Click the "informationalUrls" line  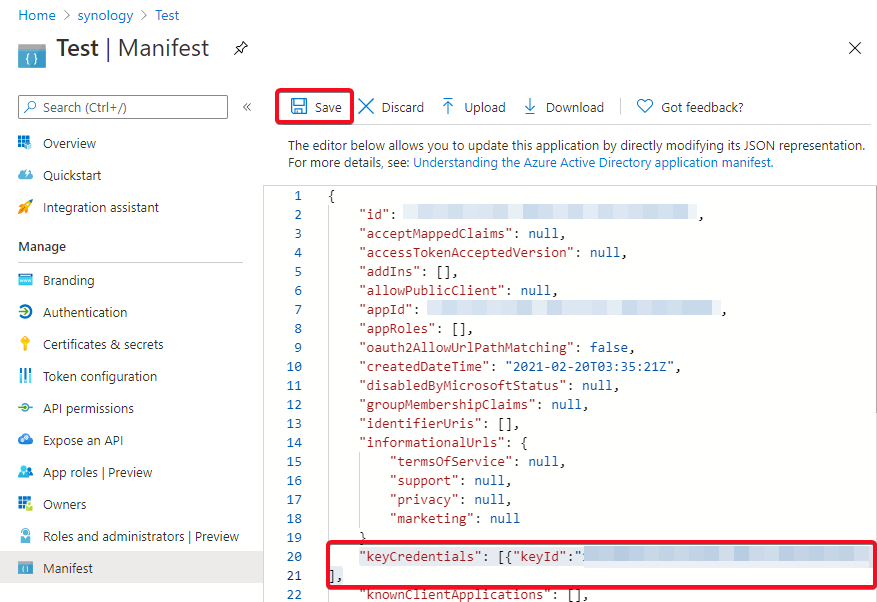tap(443, 442)
